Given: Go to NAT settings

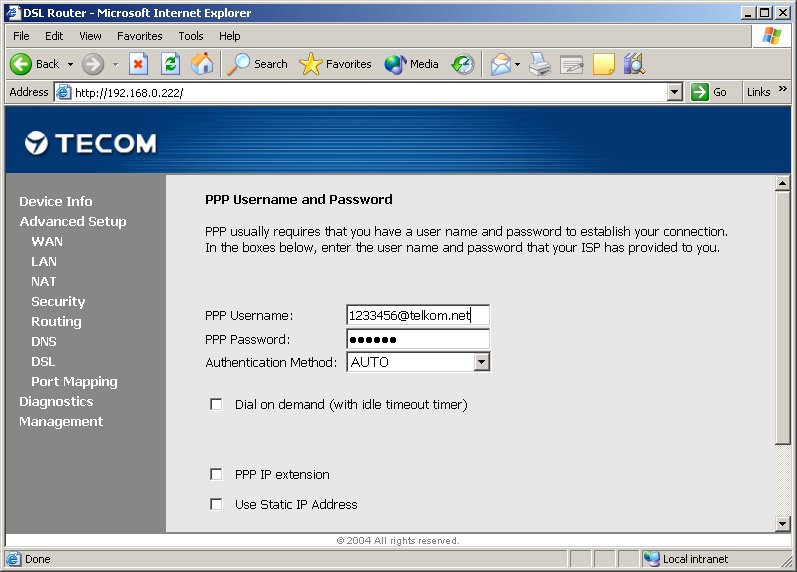Looking at the screenshot, I should click(44, 282).
